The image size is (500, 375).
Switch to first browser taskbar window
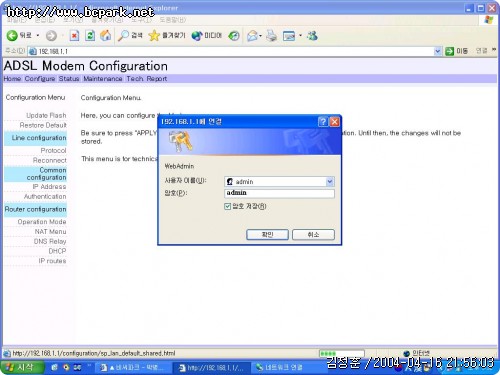click(134, 368)
